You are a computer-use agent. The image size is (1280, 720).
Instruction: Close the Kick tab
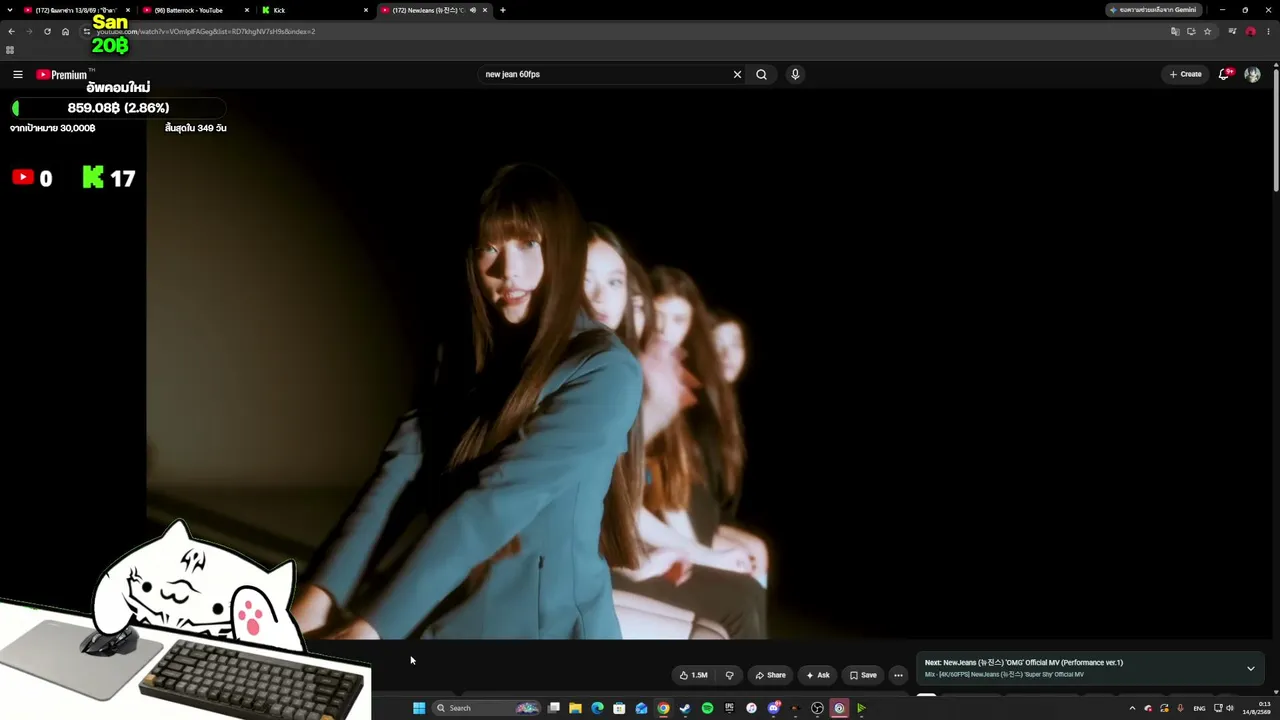point(365,10)
